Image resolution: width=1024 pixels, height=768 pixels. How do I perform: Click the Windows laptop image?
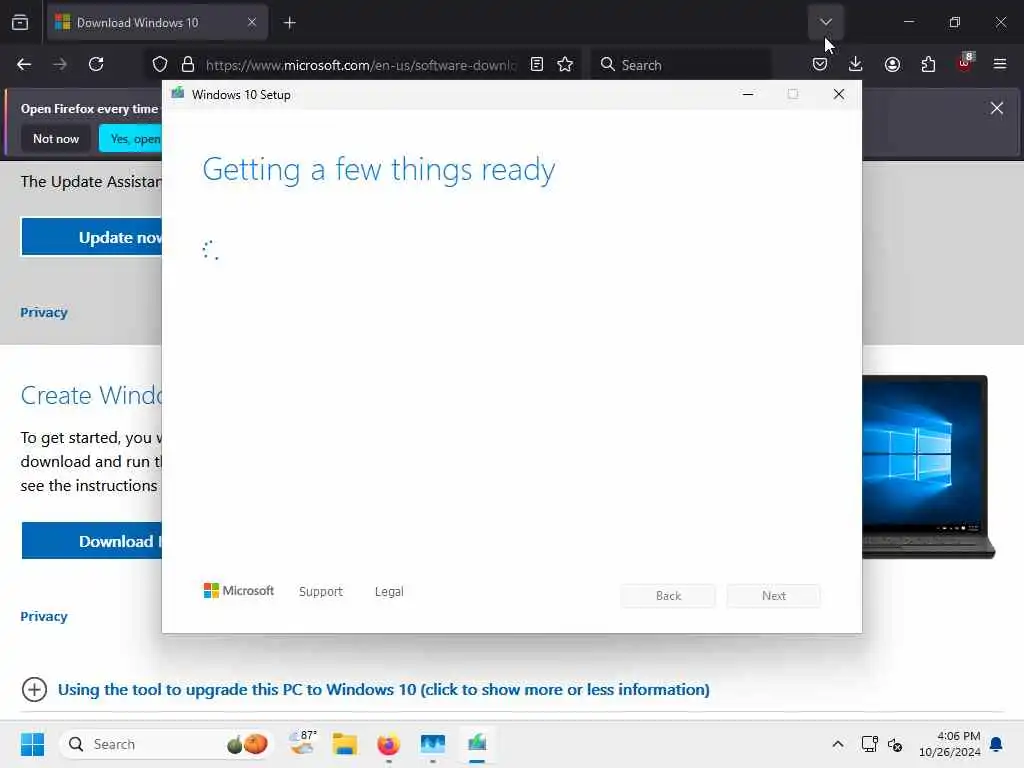coord(928,466)
